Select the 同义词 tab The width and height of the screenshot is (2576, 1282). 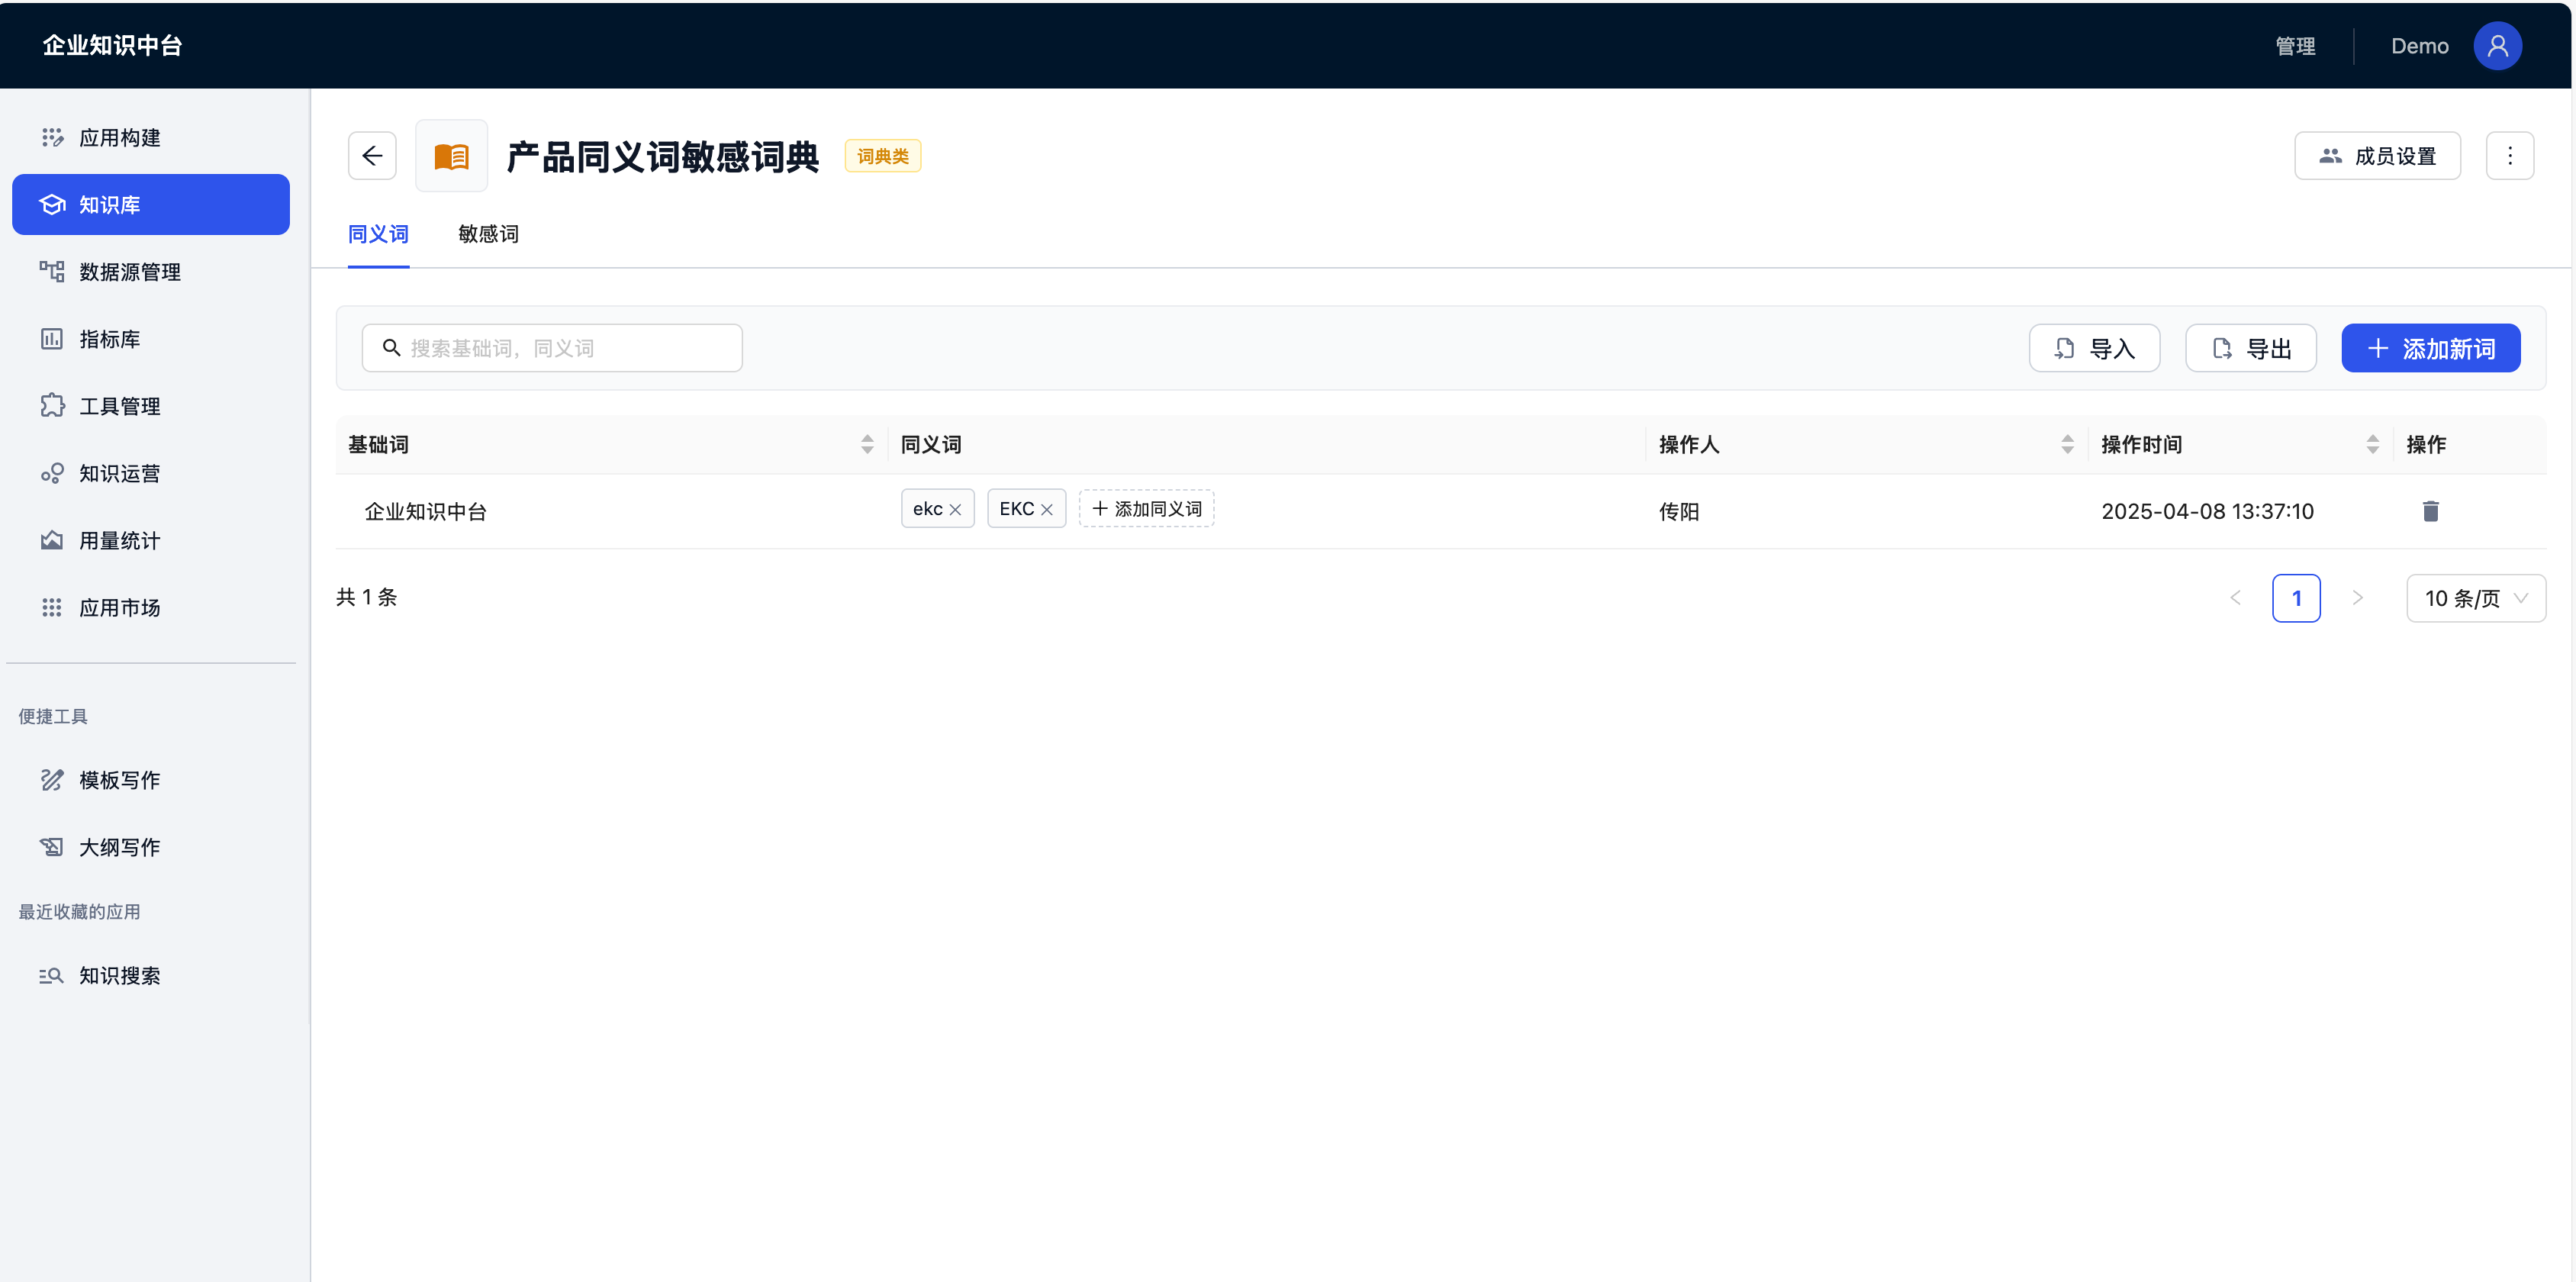pyautogui.click(x=378, y=234)
